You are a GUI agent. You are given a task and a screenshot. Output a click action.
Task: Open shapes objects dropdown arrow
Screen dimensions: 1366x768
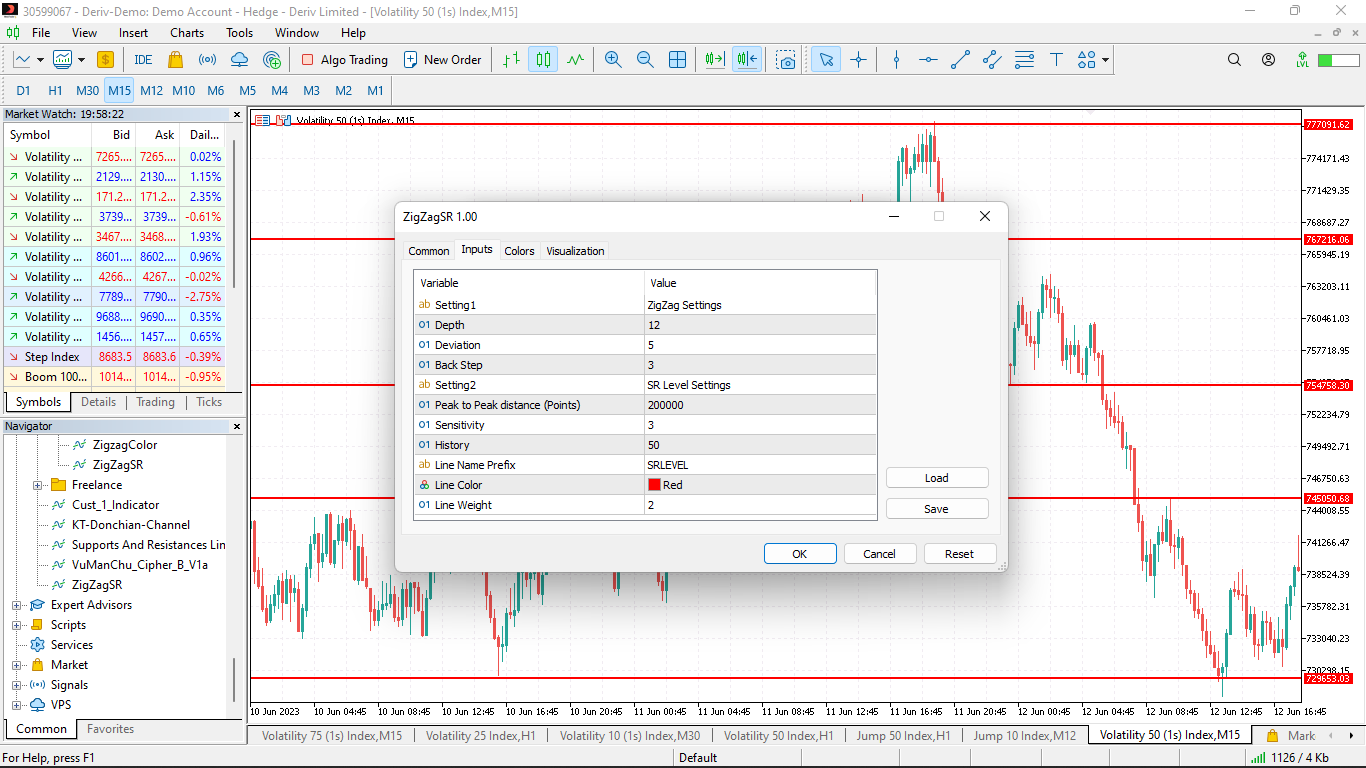pyautogui.click(x=1105, y=60)
